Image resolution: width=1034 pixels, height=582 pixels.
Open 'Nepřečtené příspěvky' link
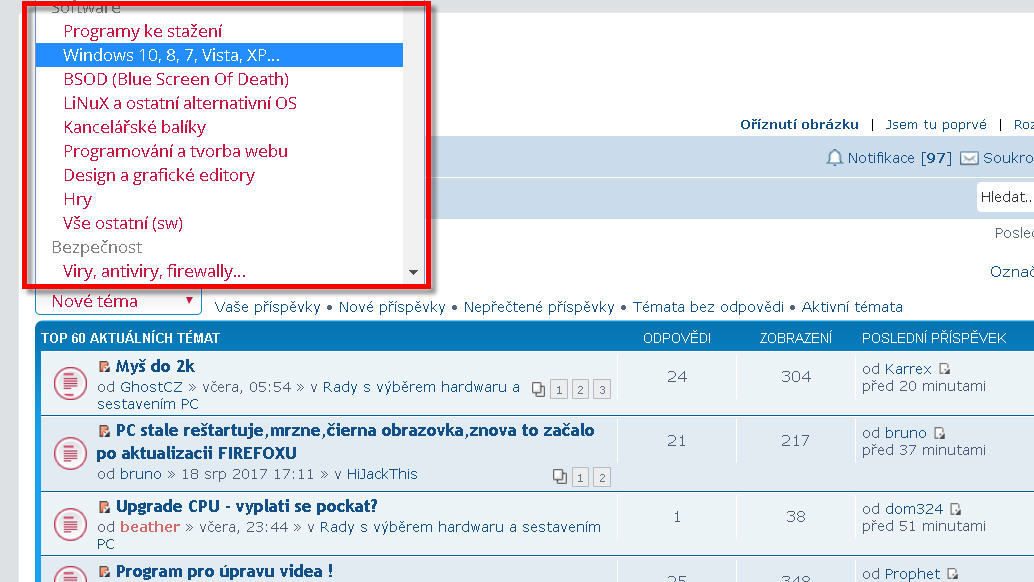click(x=539, y=307)
